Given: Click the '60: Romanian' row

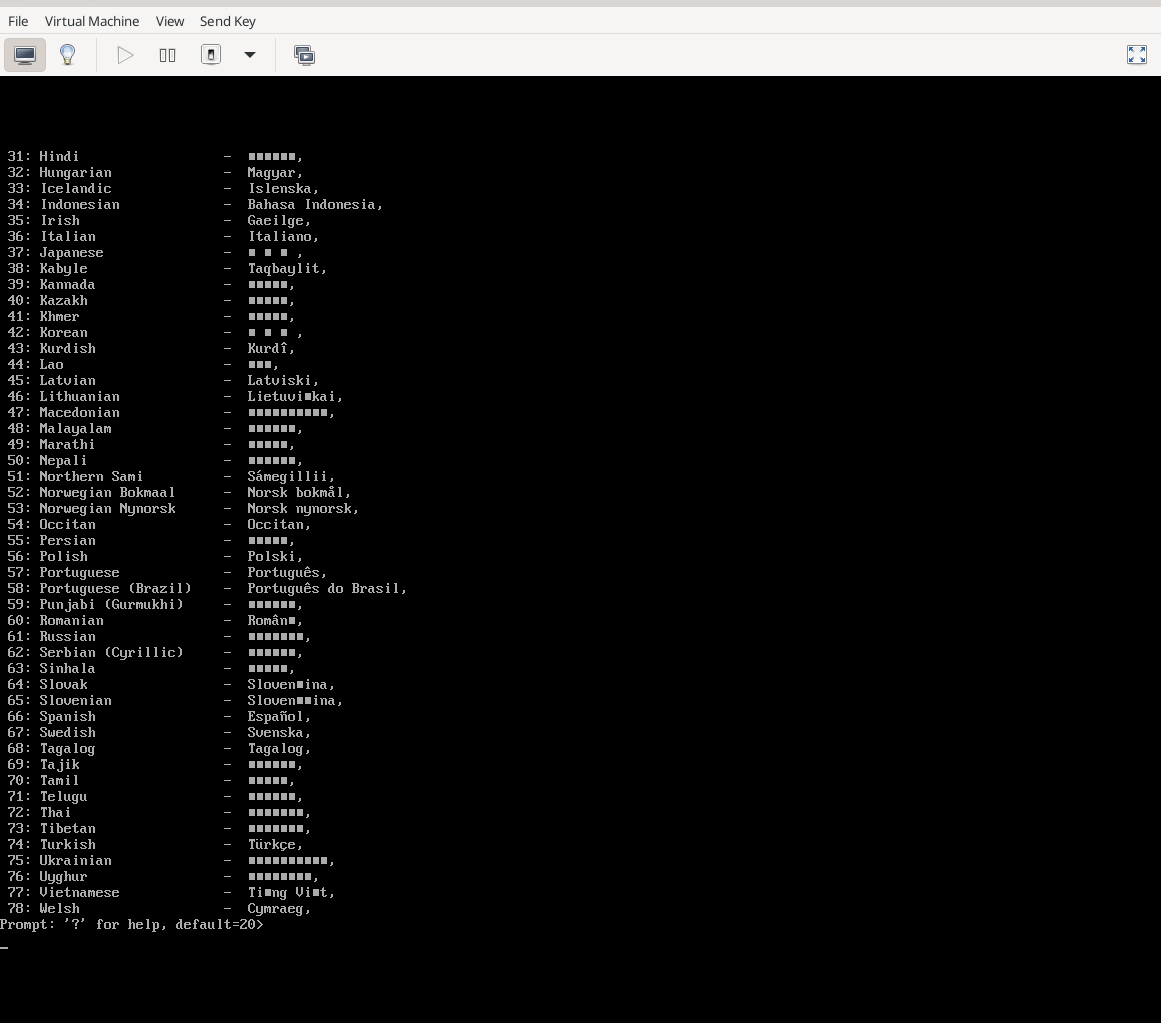Looking at the screenshot, I should pyautogui.click(x=155, y=621).
